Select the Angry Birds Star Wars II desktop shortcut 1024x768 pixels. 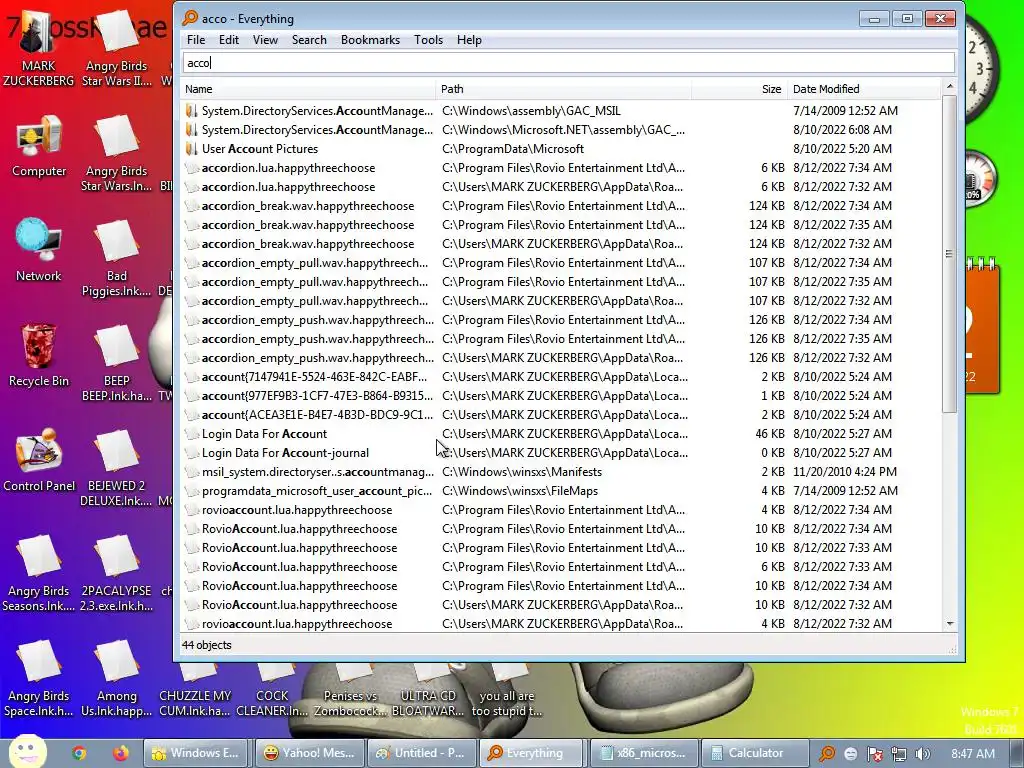coord(116,49)
